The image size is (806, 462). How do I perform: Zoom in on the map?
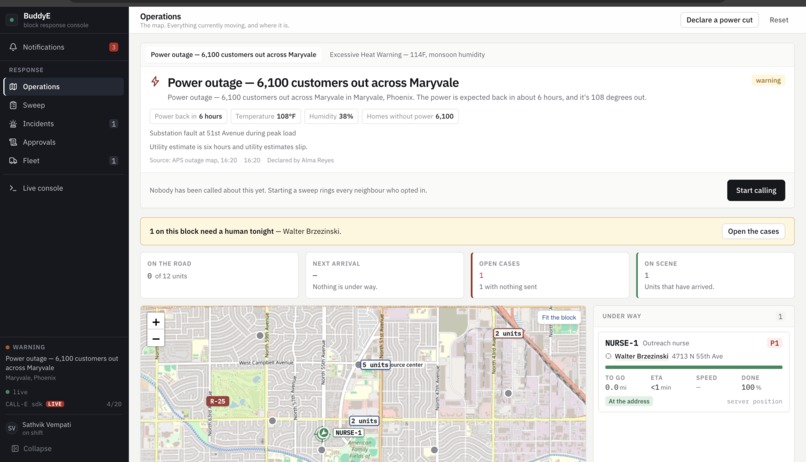coord(156,322)
